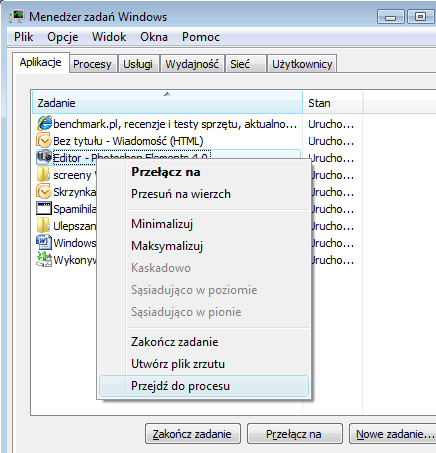Switch to the Procesy tab
Viewport: 436px width, 453px height.
92,64
